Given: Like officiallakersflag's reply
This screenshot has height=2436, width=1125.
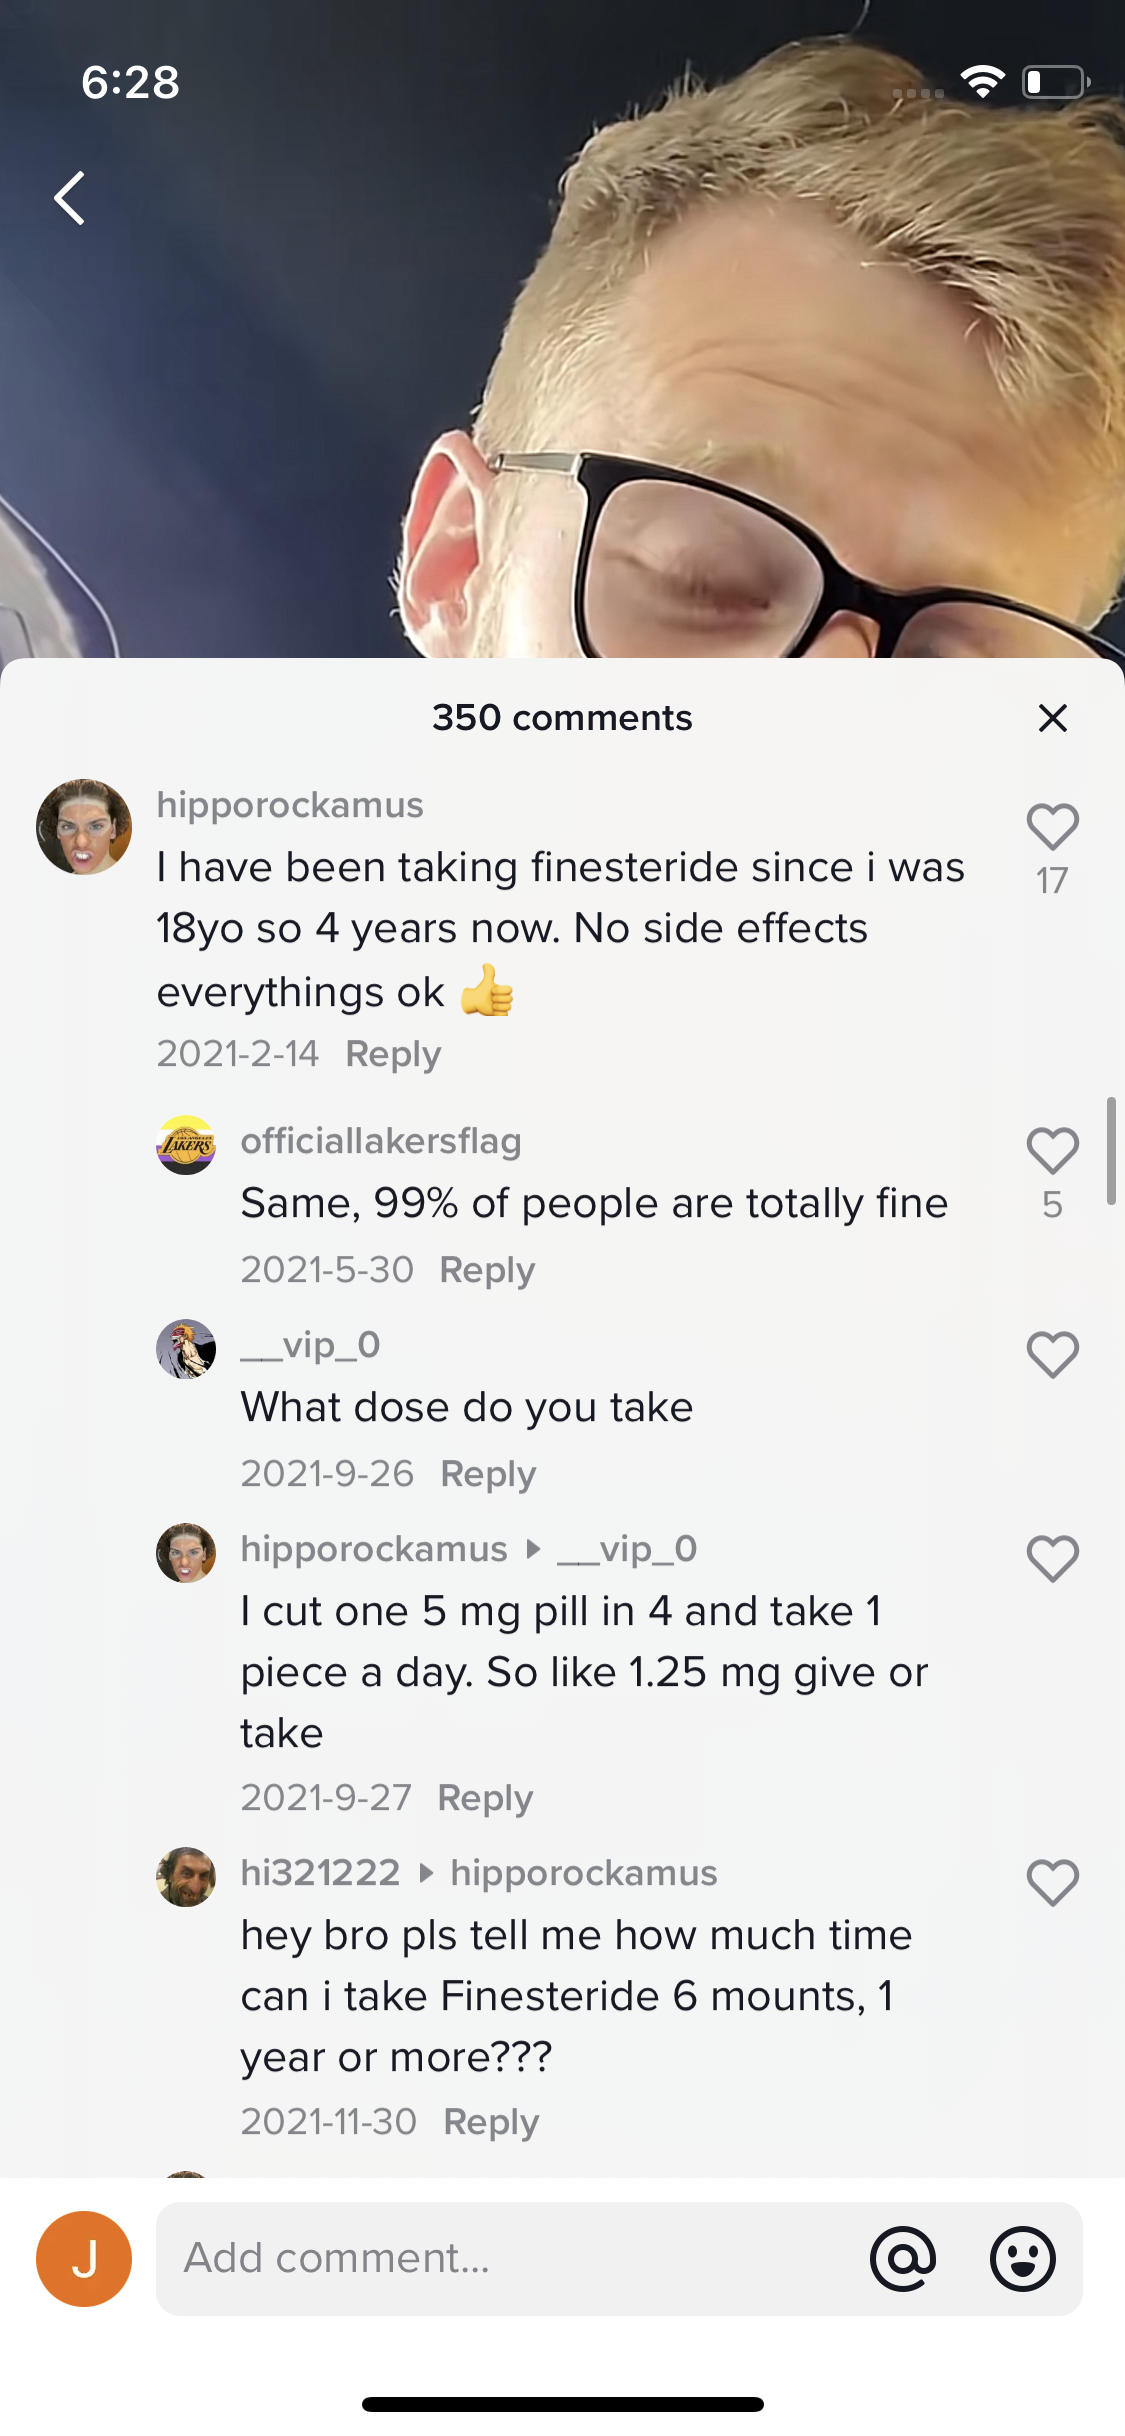Looking at the screenshot, I should pos(1053,1151).
